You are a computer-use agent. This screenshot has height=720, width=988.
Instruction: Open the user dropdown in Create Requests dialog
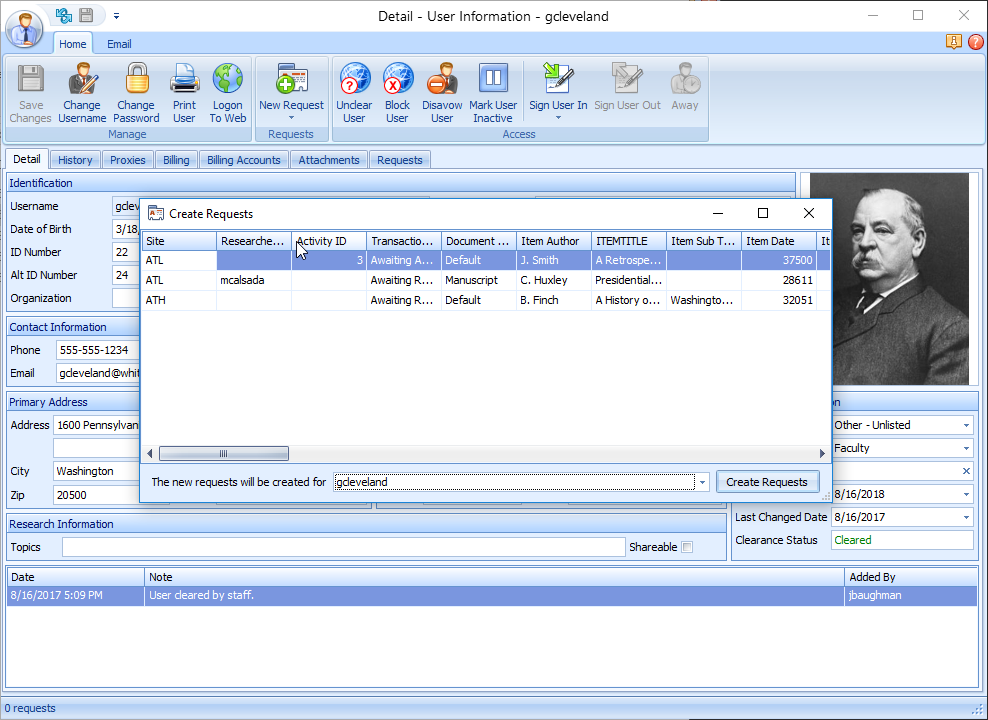(x=700, y=481)
